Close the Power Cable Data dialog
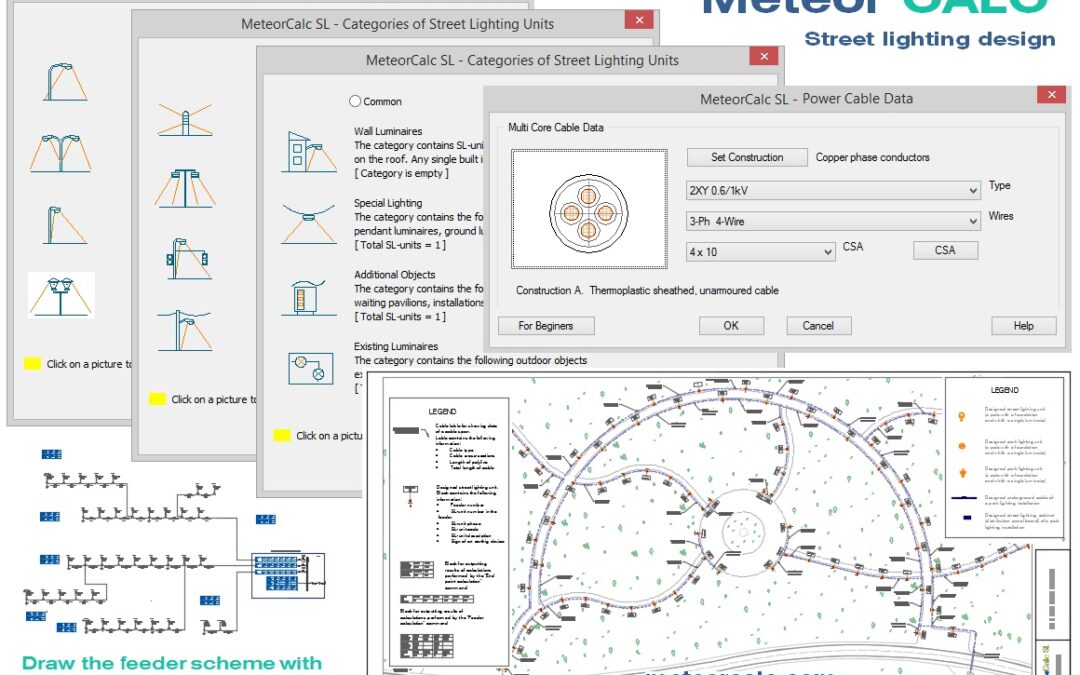Viewport: 1080px width, 675px height. [x=1051, y=95]
